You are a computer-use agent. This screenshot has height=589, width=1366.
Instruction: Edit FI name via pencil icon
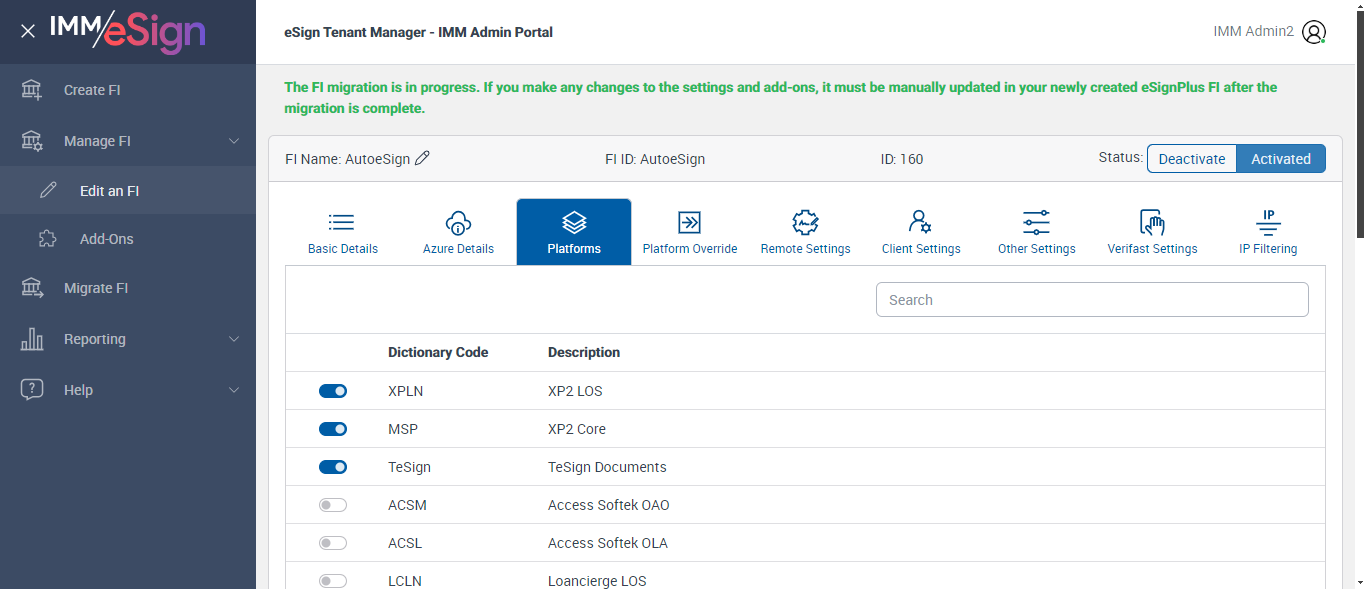click(422, 158)
